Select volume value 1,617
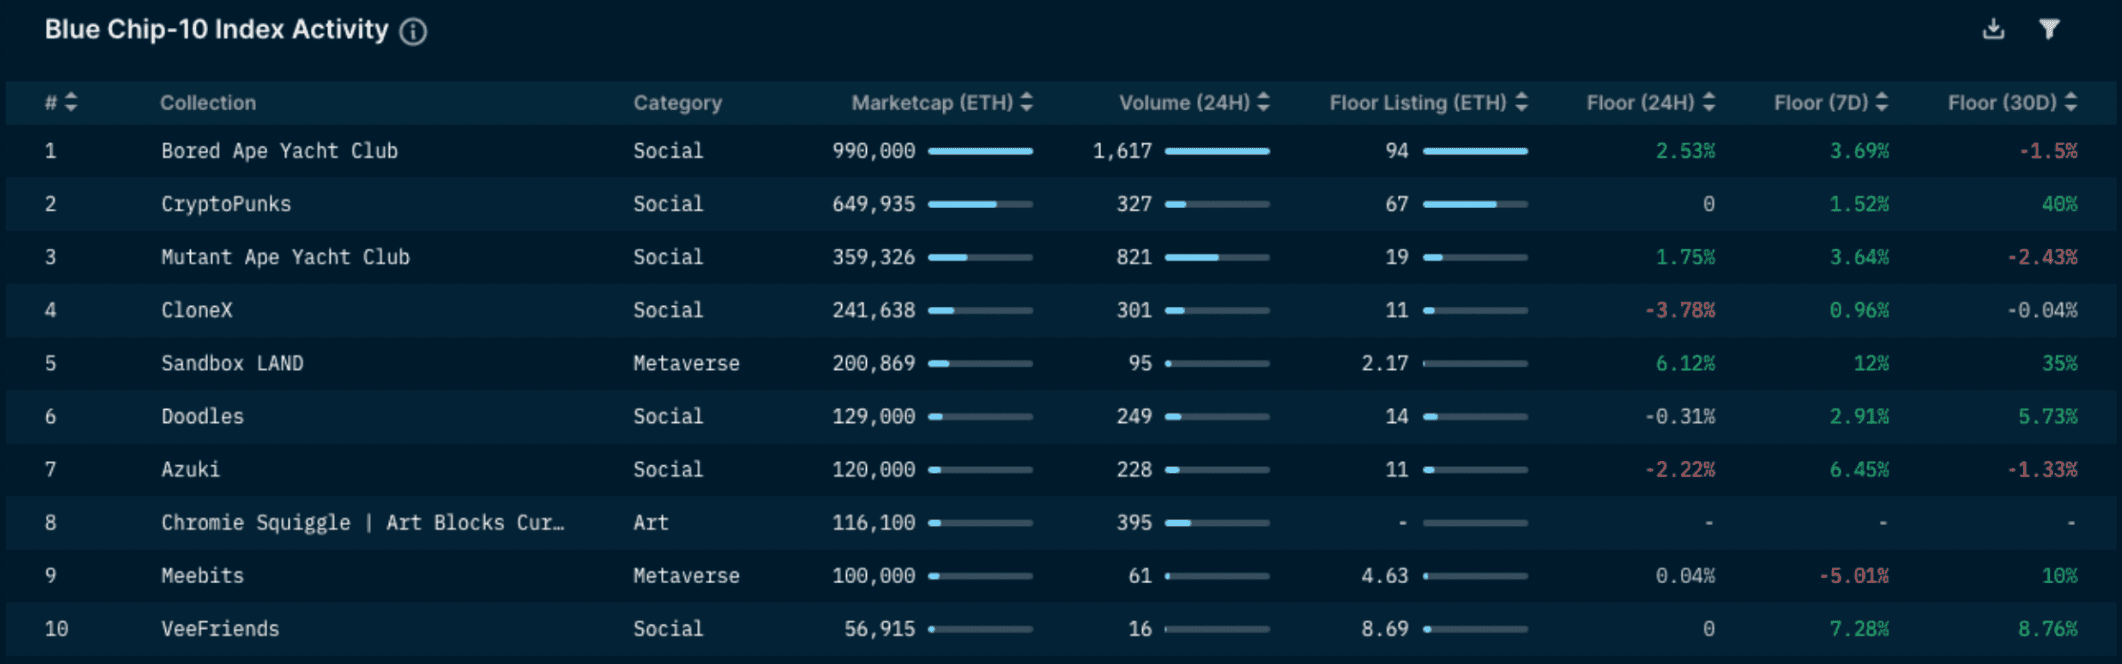2122x664 pixels. pyautogui.click(x=1122, y=151)
